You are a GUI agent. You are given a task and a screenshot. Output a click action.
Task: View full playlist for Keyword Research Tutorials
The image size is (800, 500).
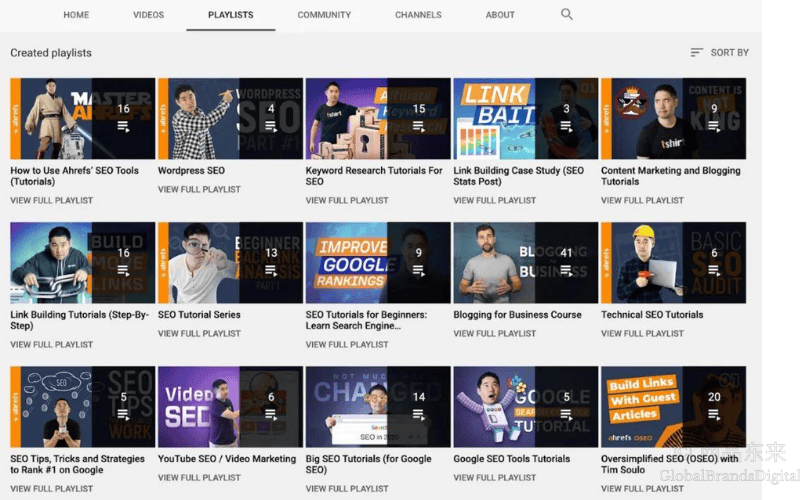pos(347,201)
